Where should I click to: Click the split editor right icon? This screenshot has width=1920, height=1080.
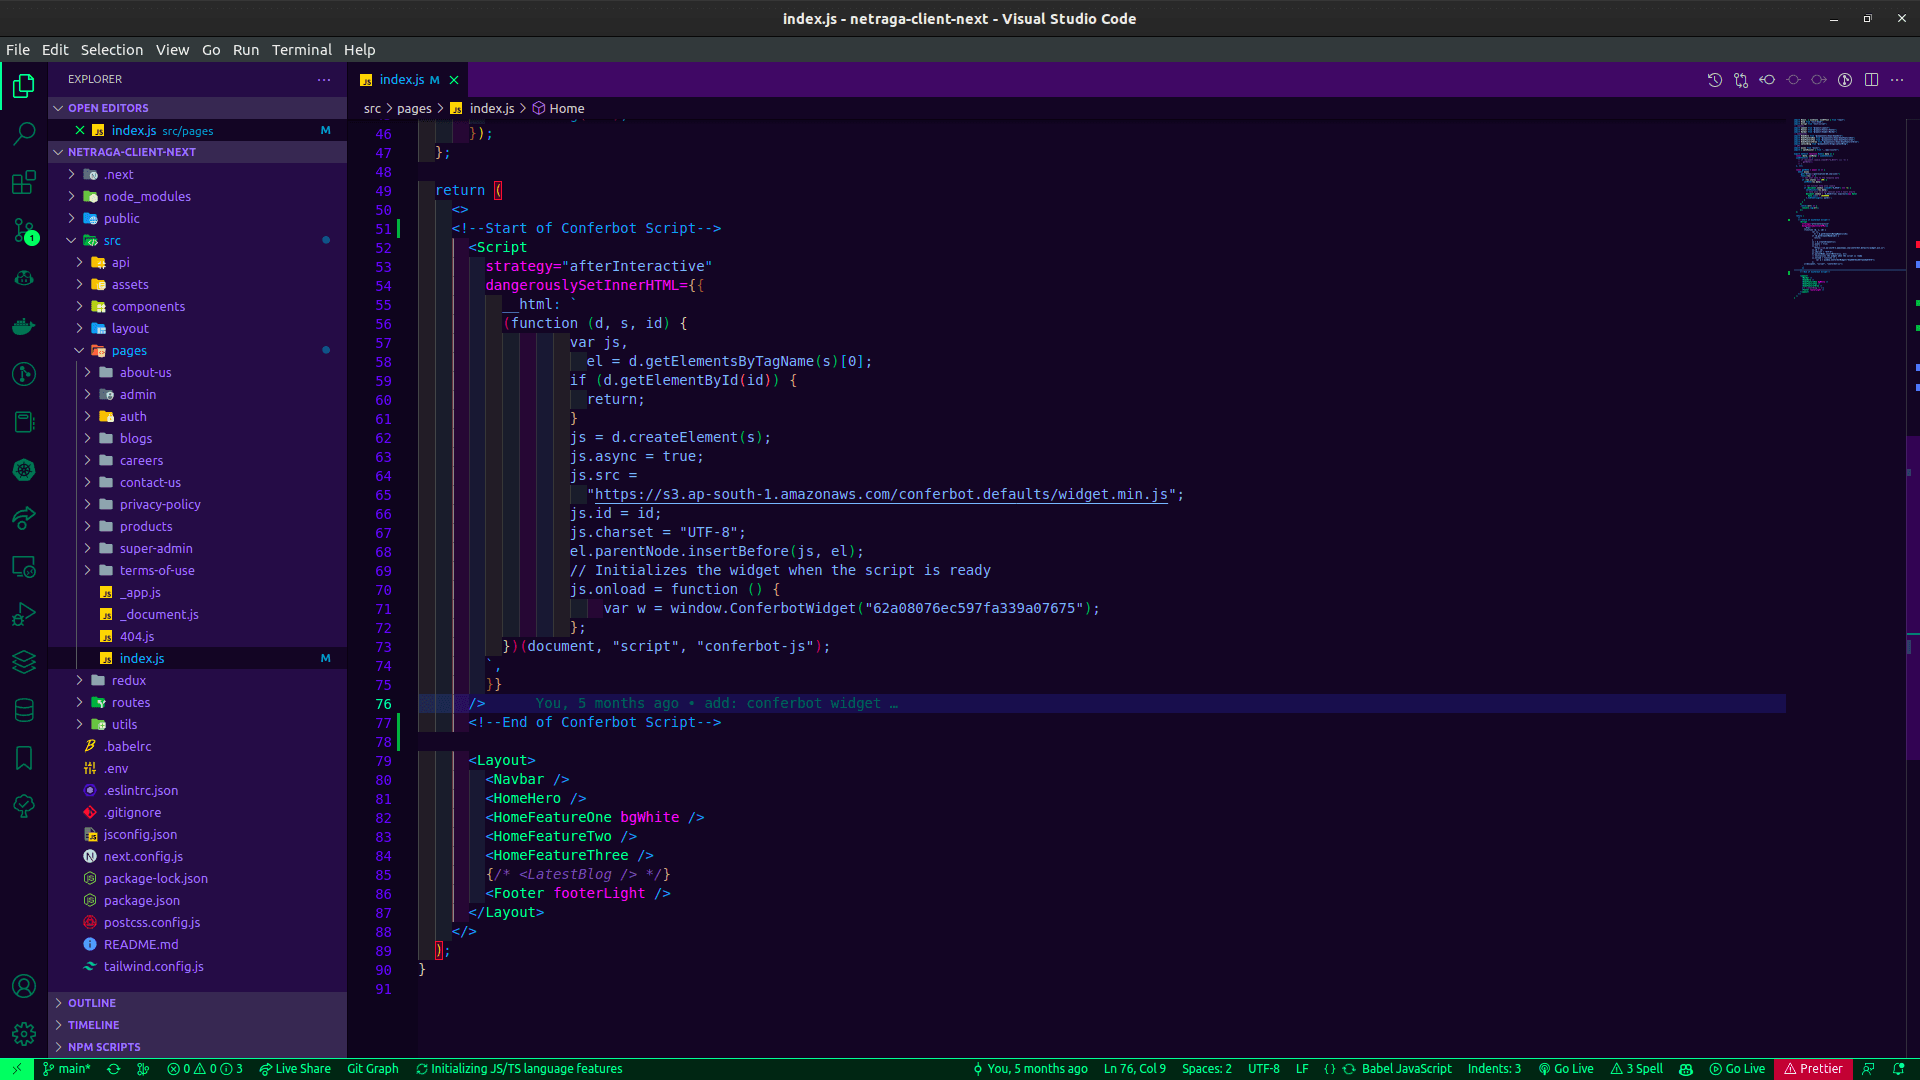(1871, 80)
